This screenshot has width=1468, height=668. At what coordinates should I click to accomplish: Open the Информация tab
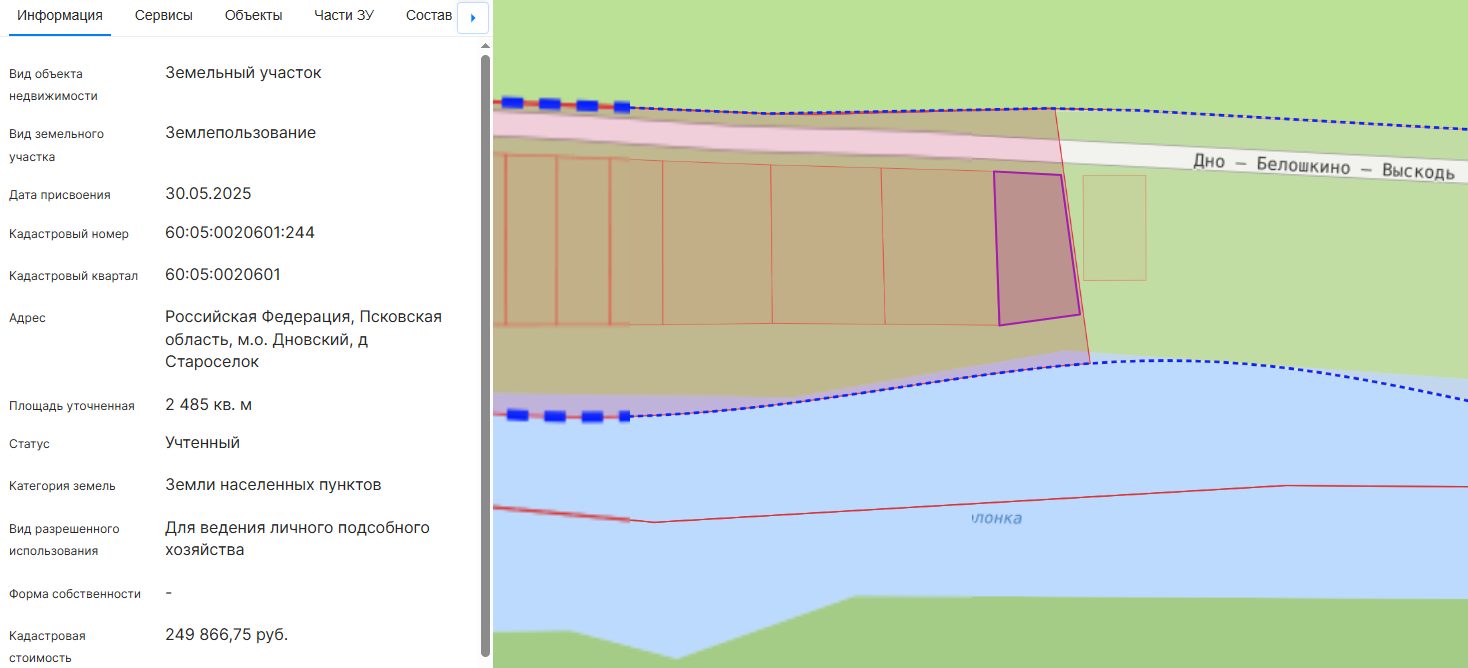click(60, 16)
